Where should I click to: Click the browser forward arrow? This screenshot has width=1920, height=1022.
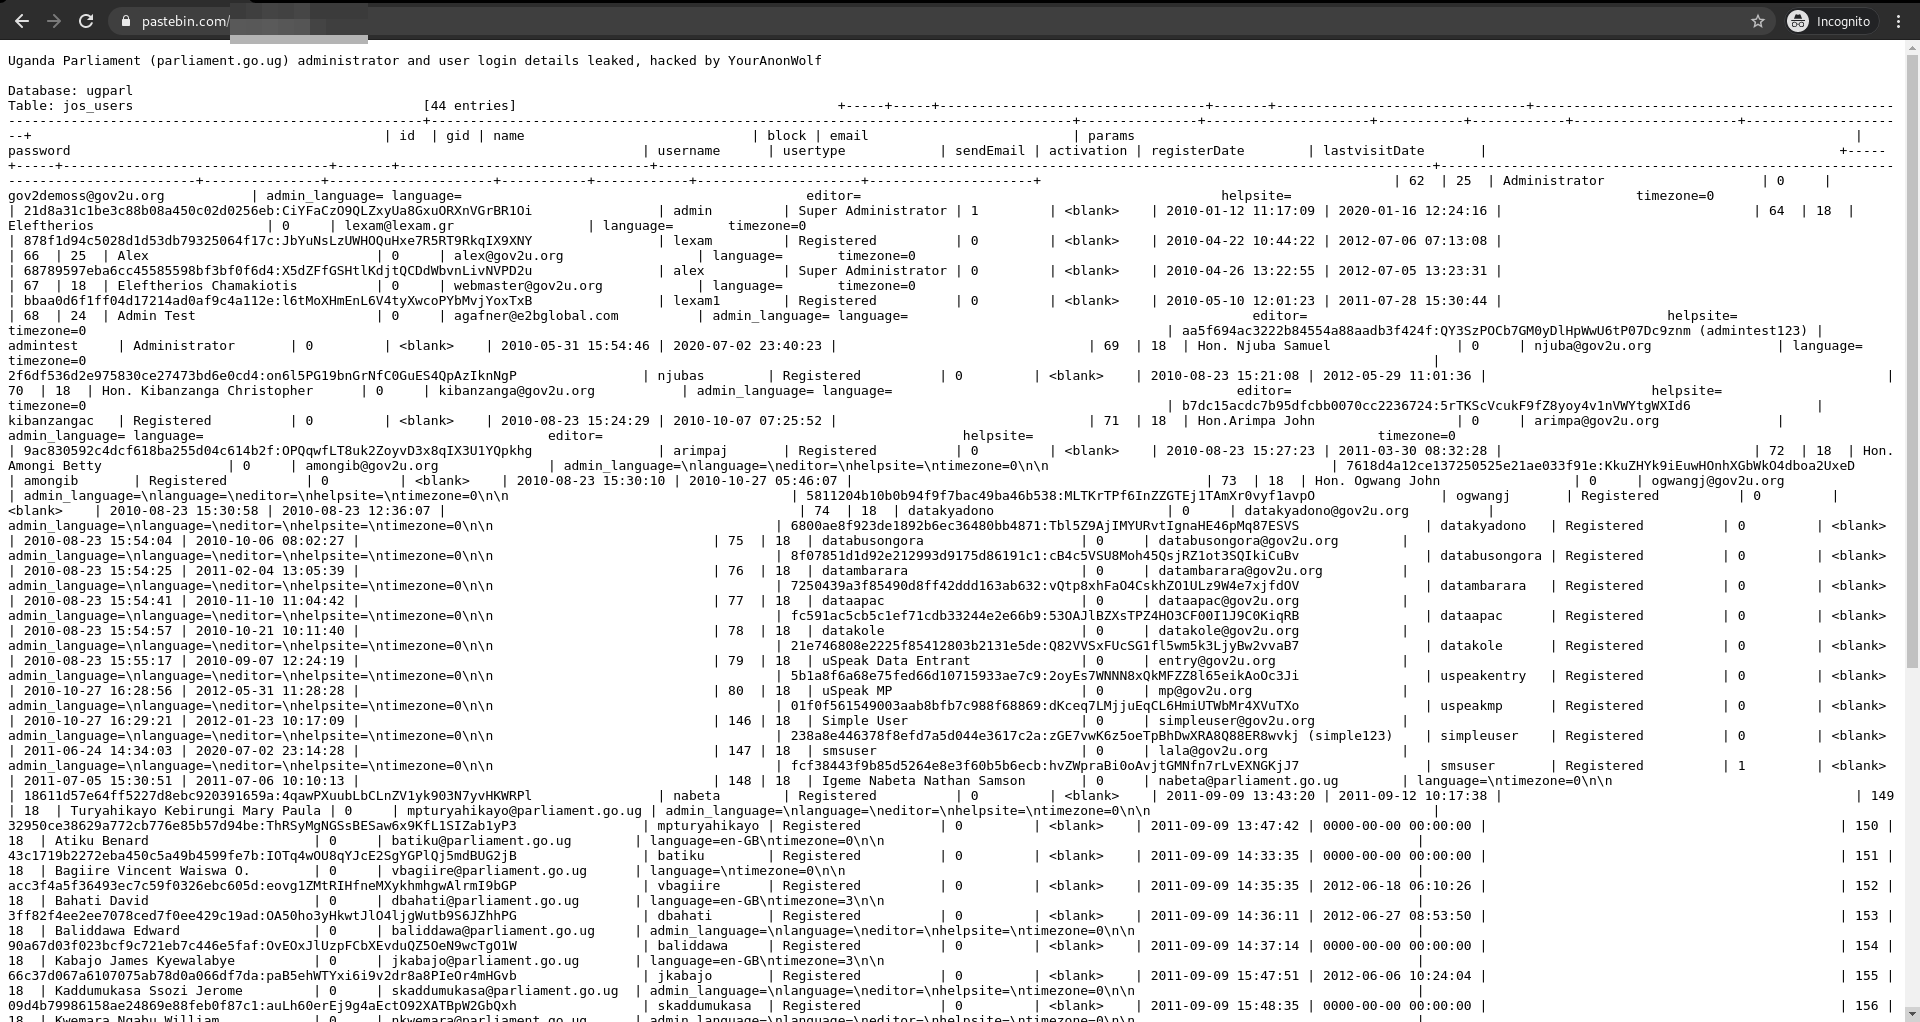[54, 21]
